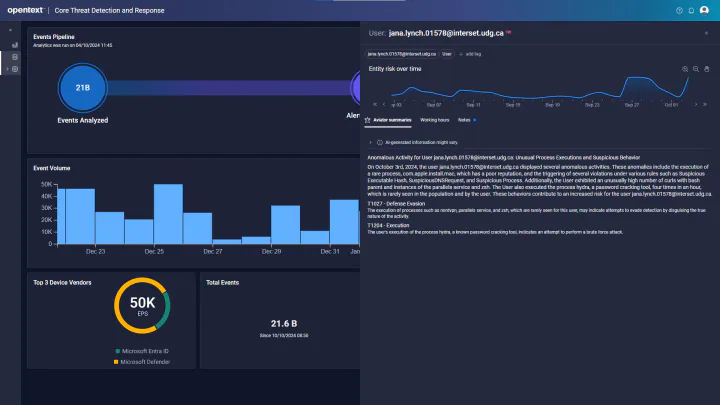The height and width of the screenshot is (405, 720).
Task: Click the 21B Events Analyzed circle
Action: [82, 87]
